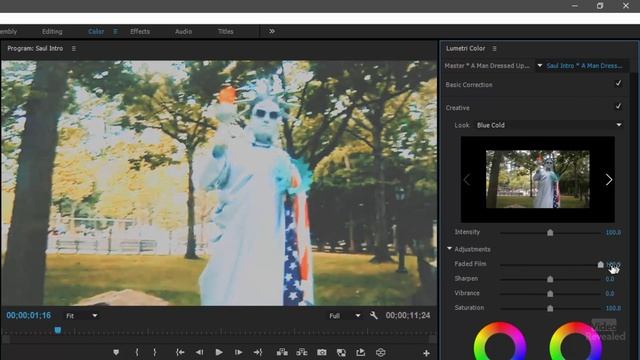Click the Mark Out bracket button
640x360 pixels.
tap(155, 352)
